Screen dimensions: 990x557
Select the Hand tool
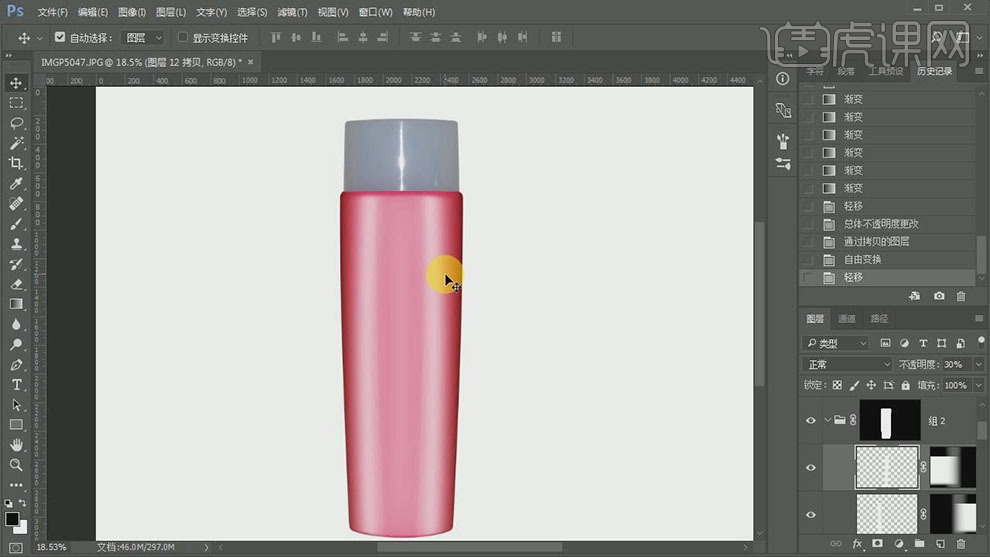pos(16,445)
